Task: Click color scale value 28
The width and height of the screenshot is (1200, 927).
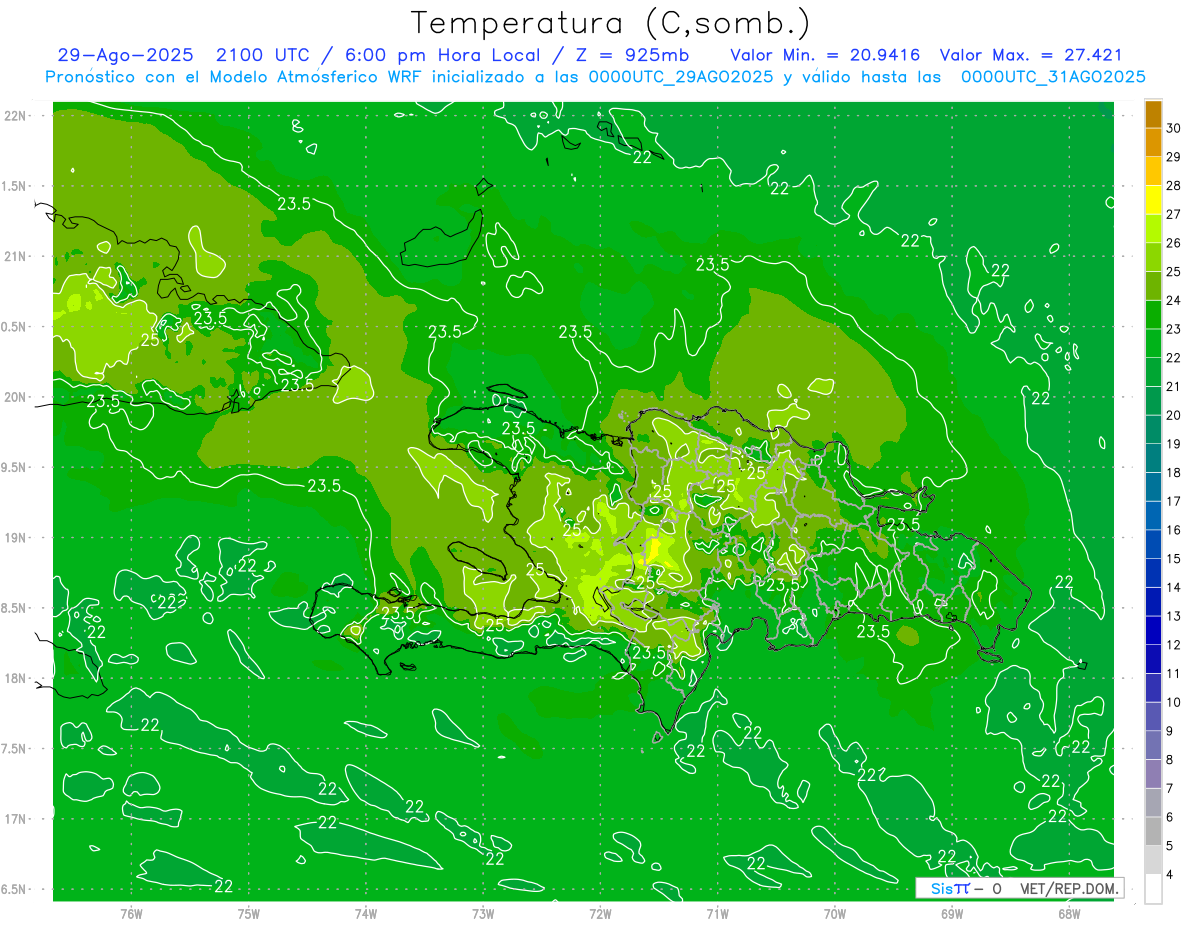Action: [x=1174, y=185]
